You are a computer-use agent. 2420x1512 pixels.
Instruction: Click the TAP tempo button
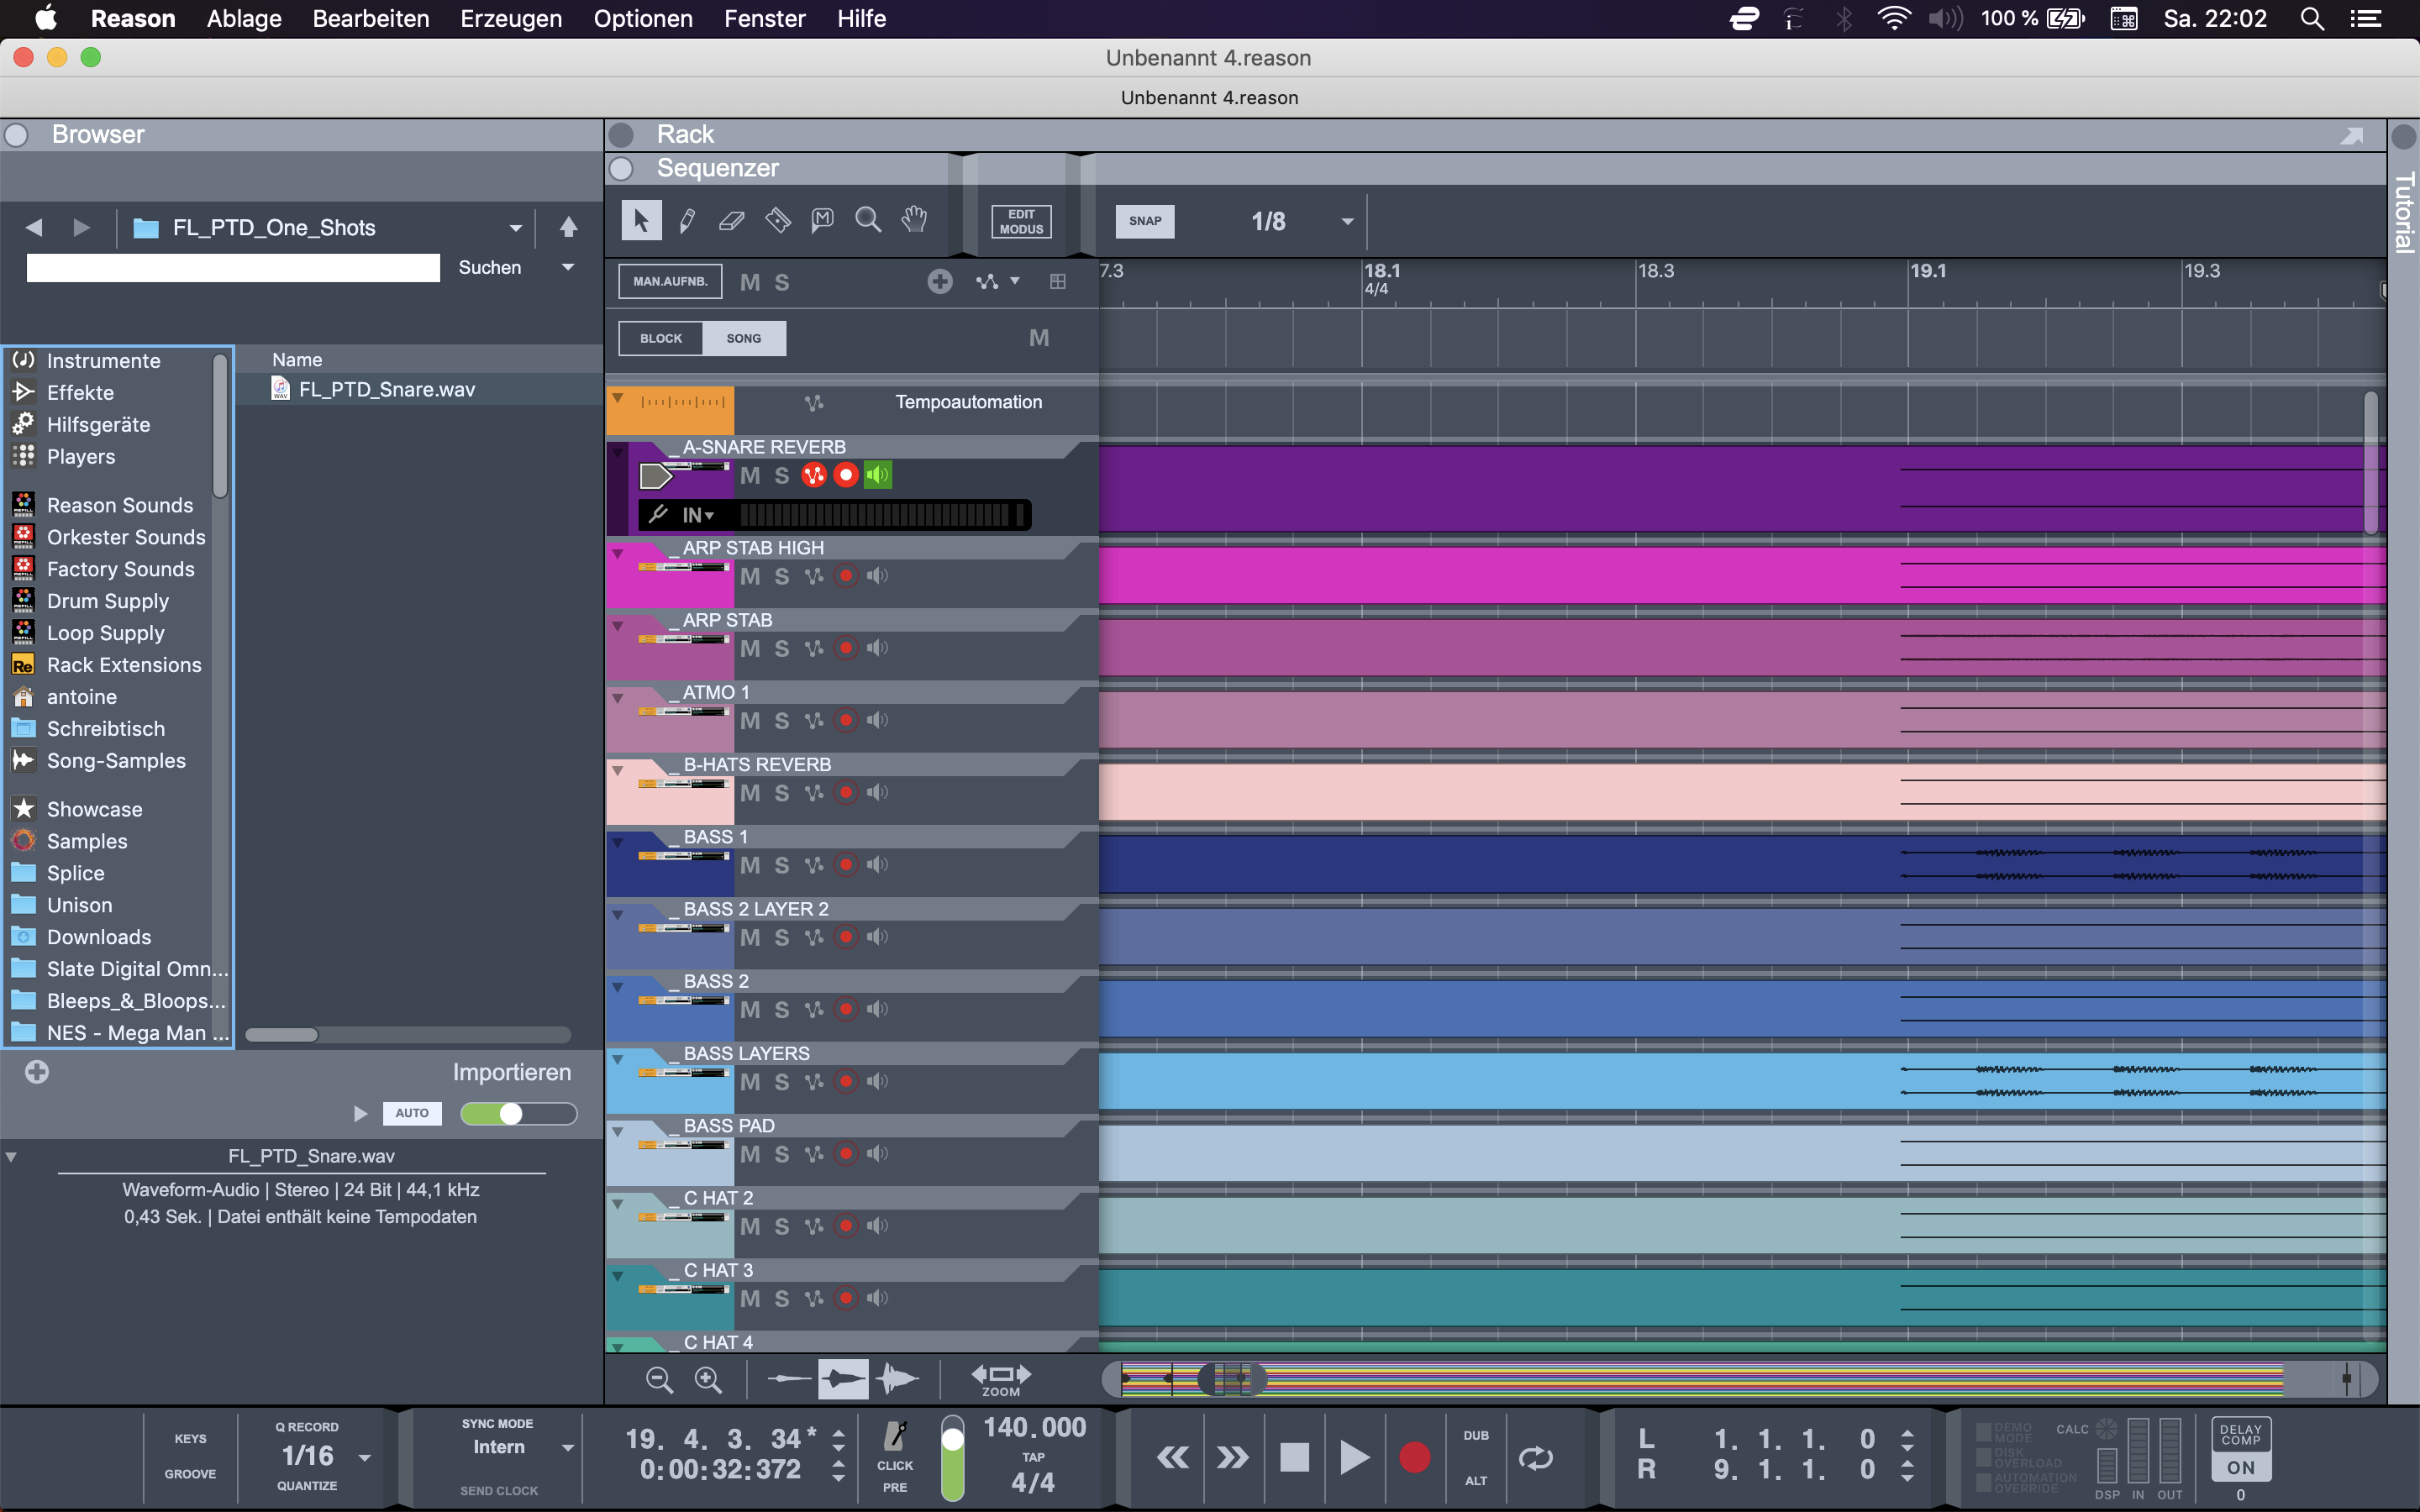1033,1457
